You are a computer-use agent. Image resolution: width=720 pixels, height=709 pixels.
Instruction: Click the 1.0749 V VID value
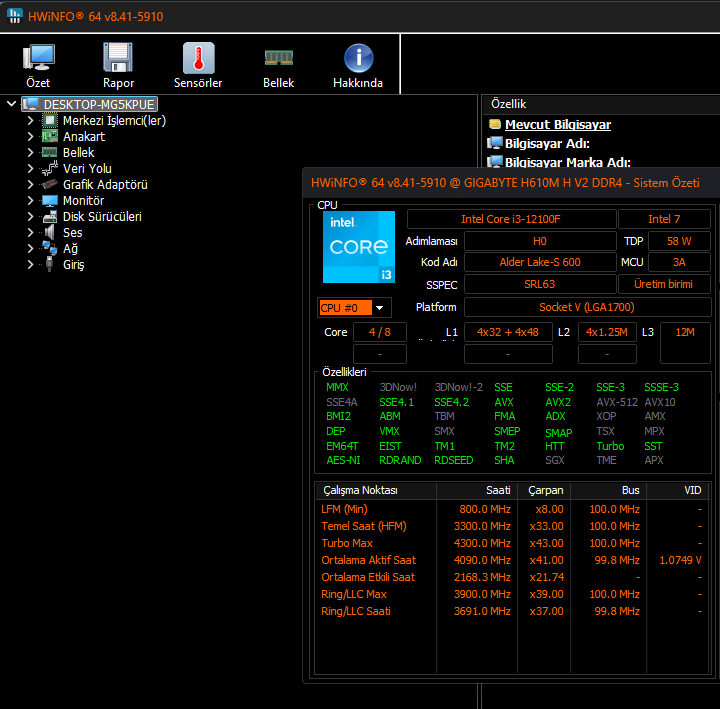681,560
